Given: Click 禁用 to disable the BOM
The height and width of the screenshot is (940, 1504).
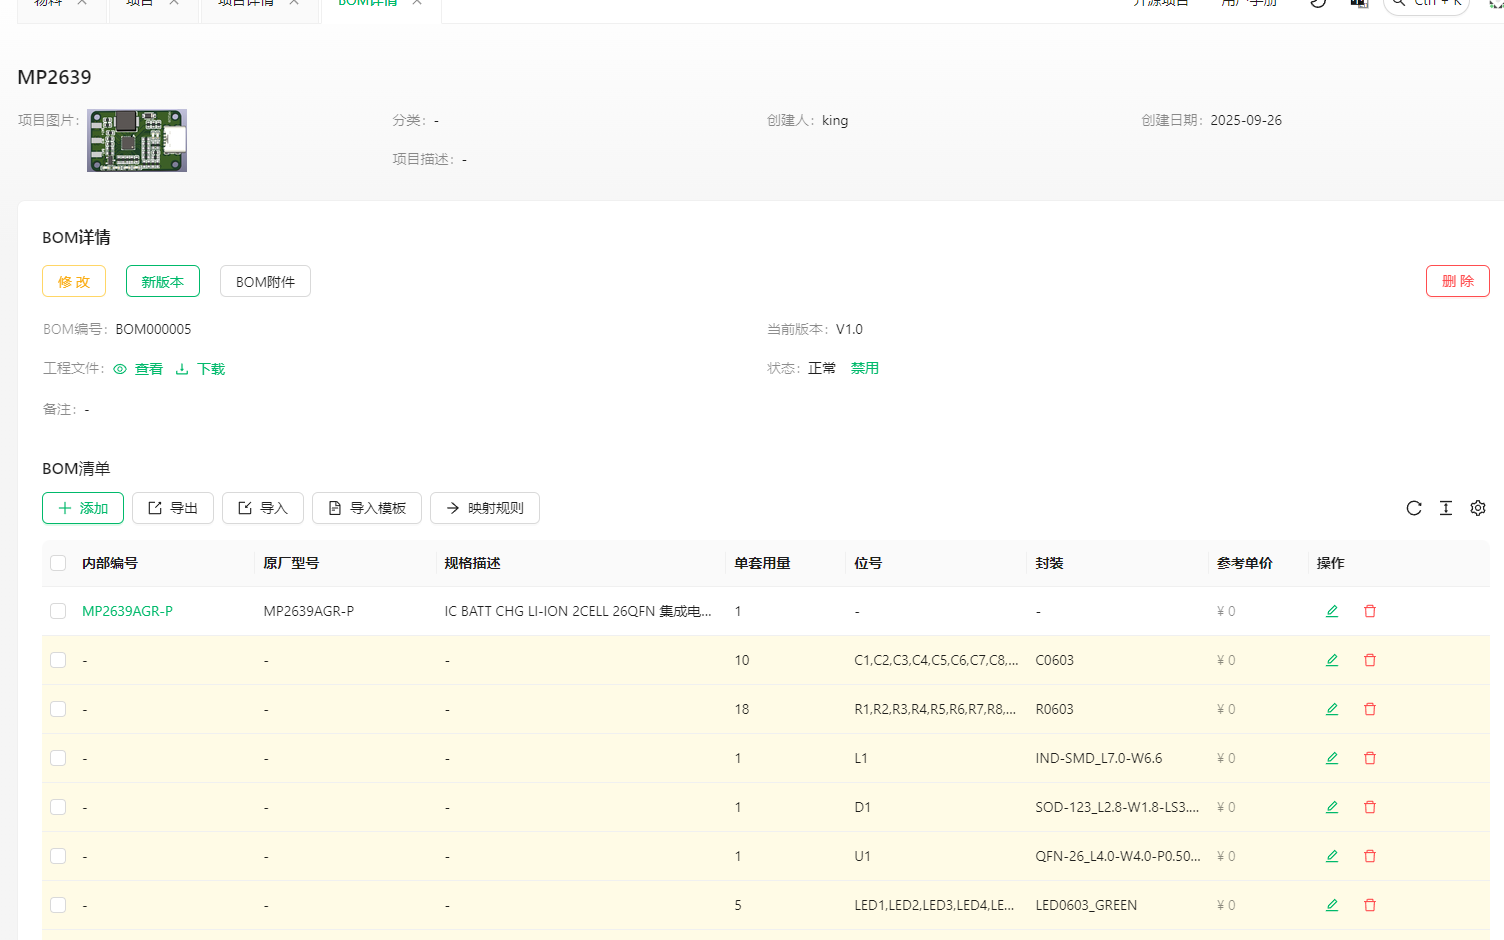Looking at the screenshot, I should [x=864, y=368].
